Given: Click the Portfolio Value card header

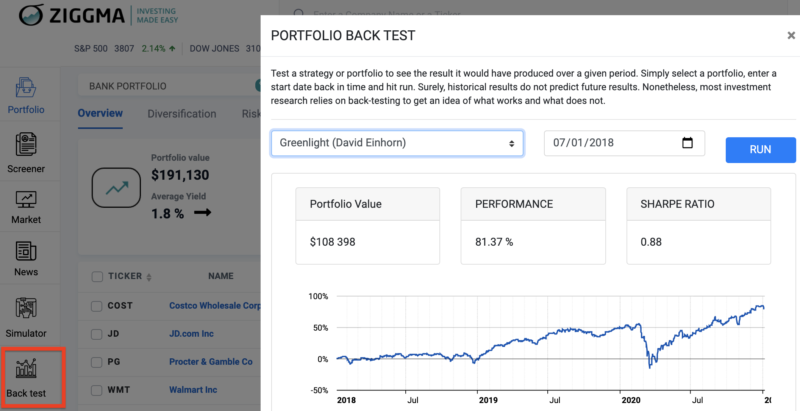Looking at the screenshot, I should click(x=367, y=204).
